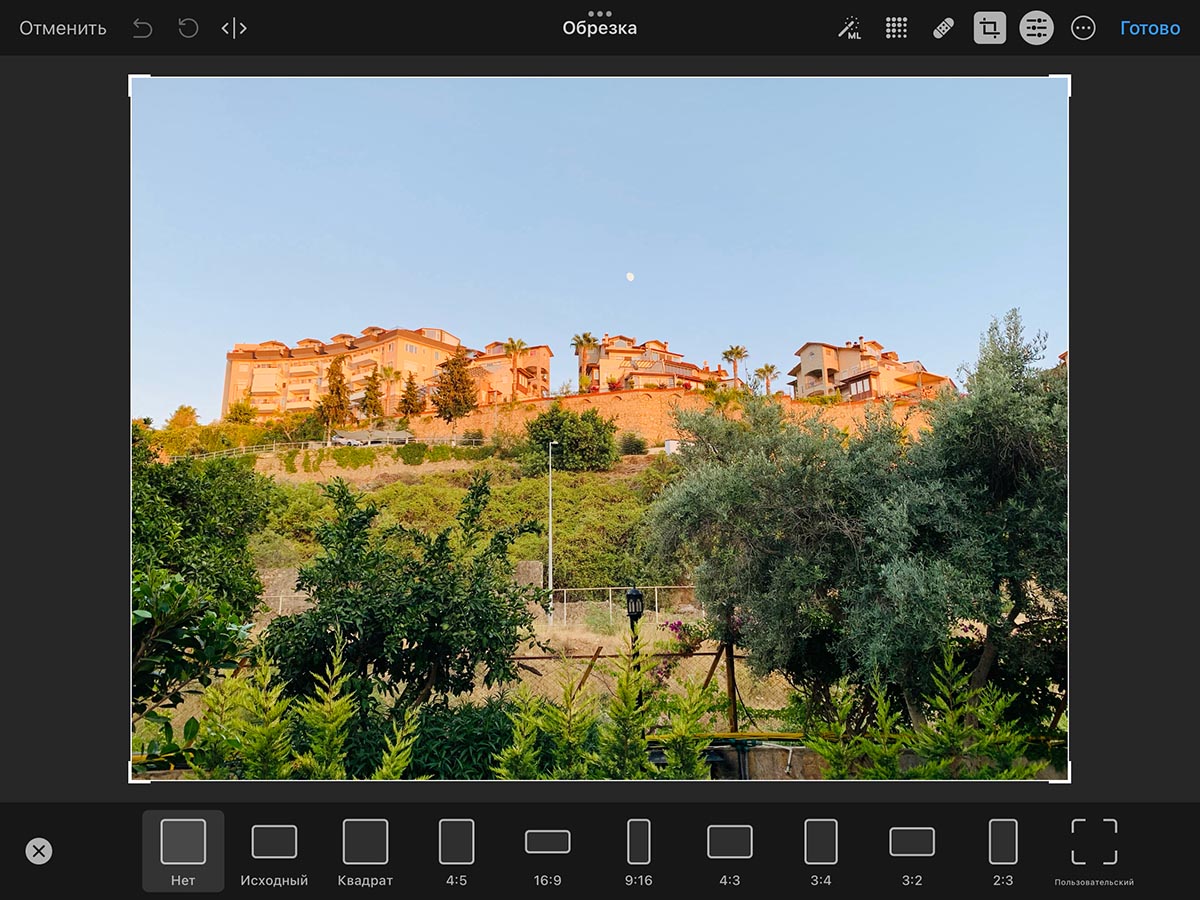1200x900 pixels.
Task: Choose the Исходный aspect ratio
Action: (x=274, y=851)
